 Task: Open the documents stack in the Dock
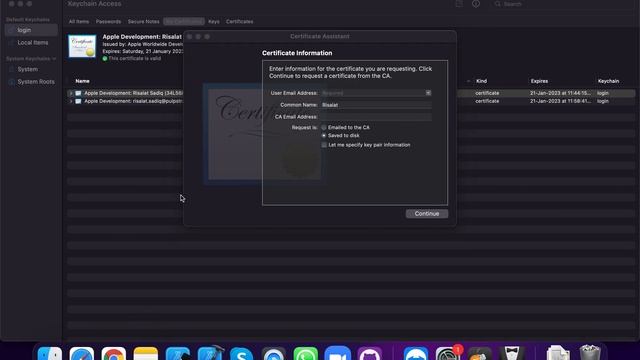click(558, 353)
